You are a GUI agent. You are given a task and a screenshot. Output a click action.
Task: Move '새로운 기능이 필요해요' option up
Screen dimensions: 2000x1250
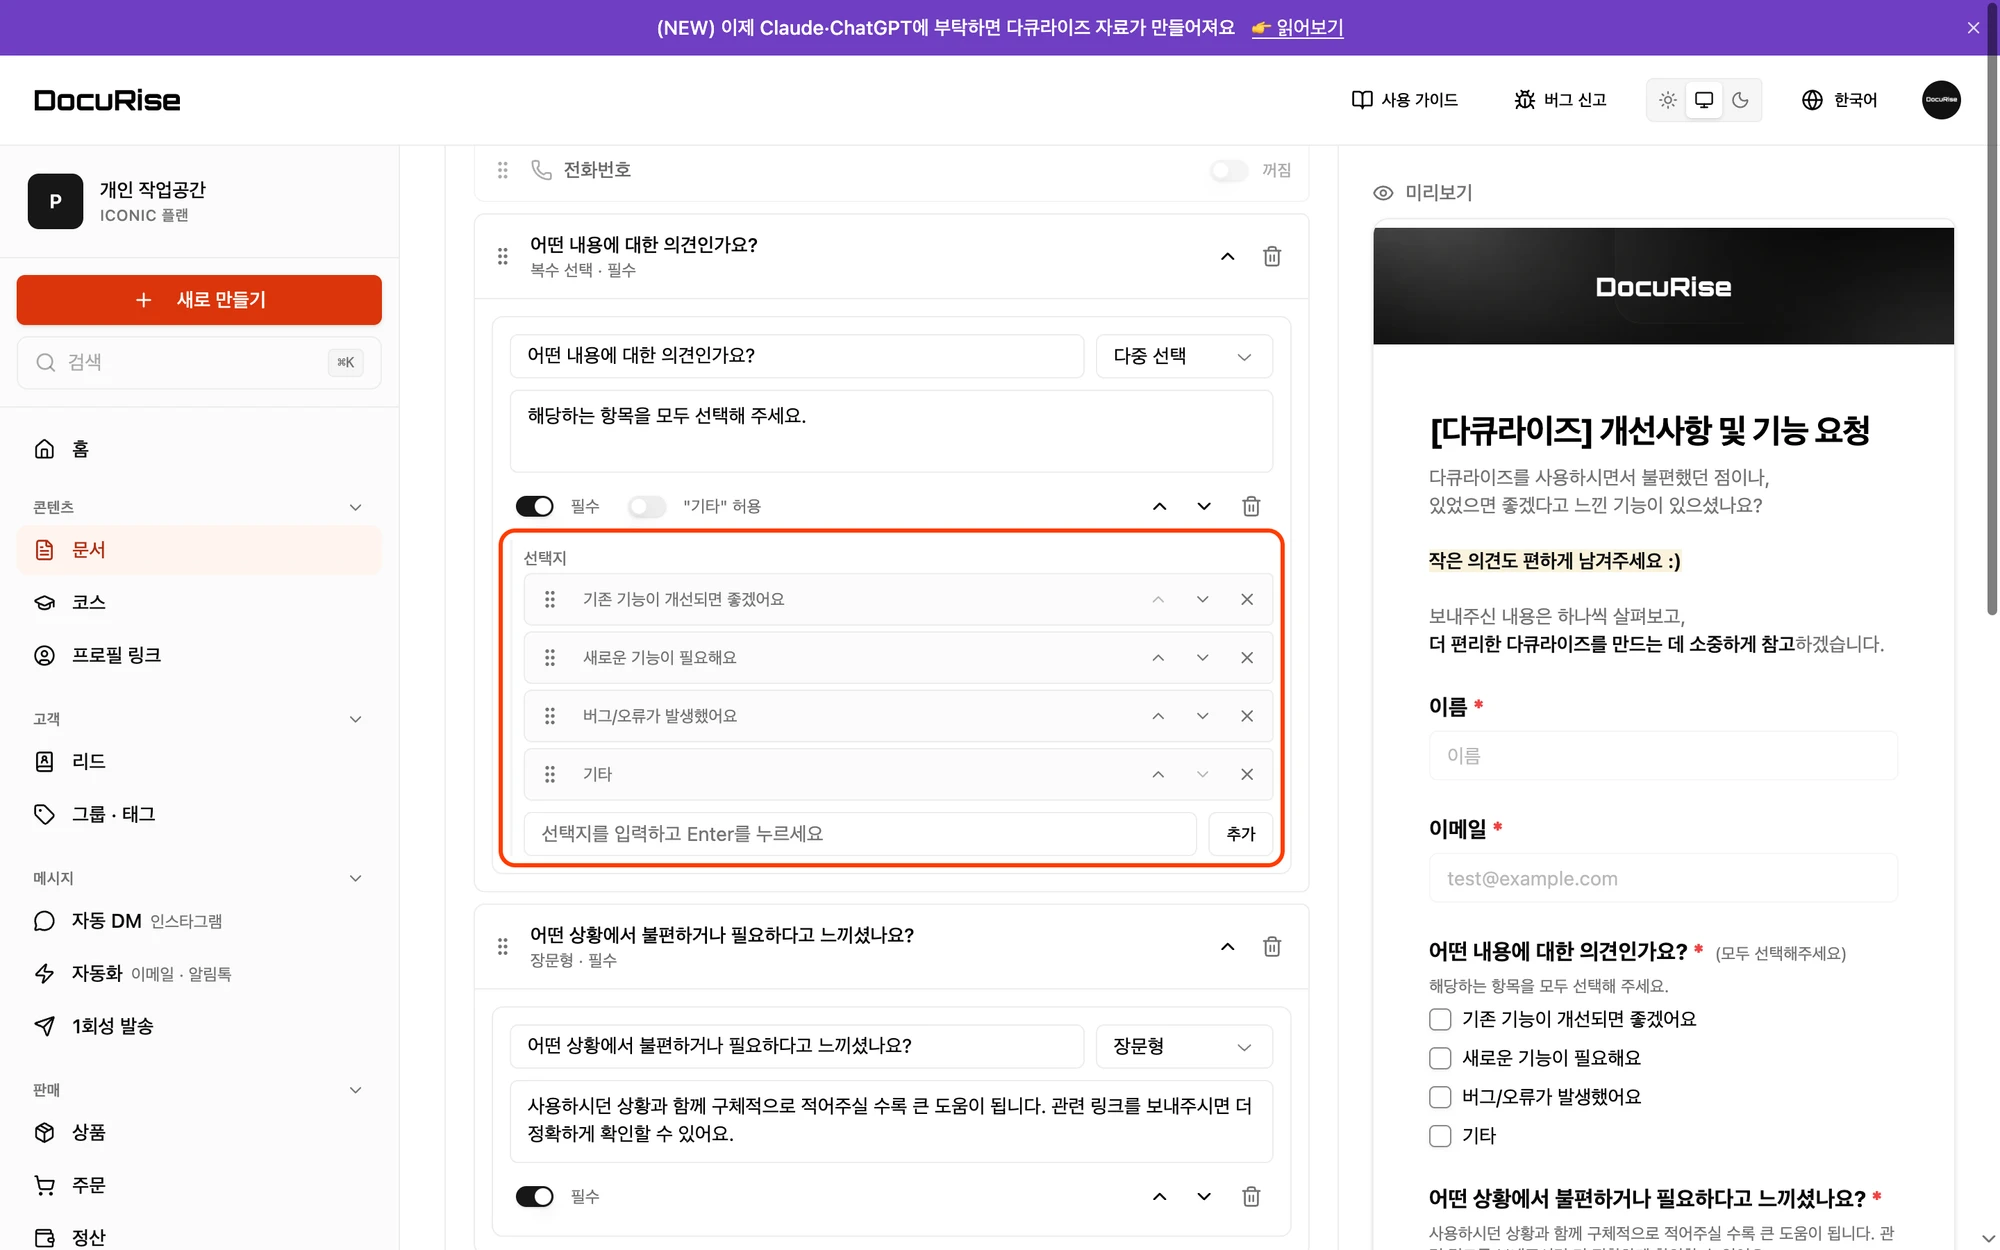tap(1158, 657)
